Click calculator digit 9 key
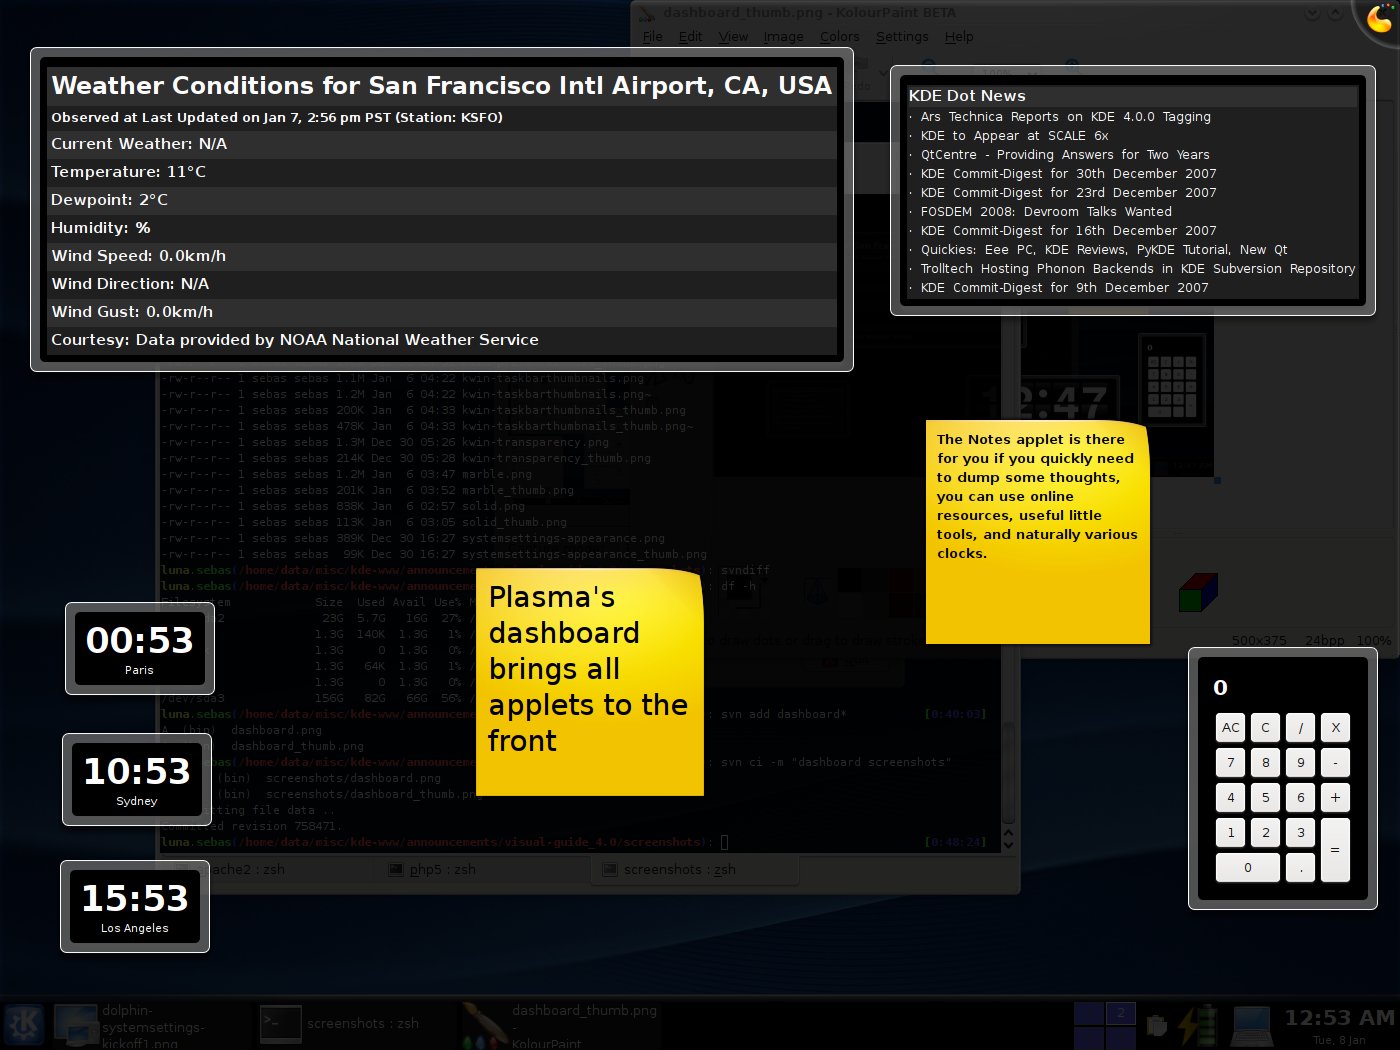 (1301, 763)
